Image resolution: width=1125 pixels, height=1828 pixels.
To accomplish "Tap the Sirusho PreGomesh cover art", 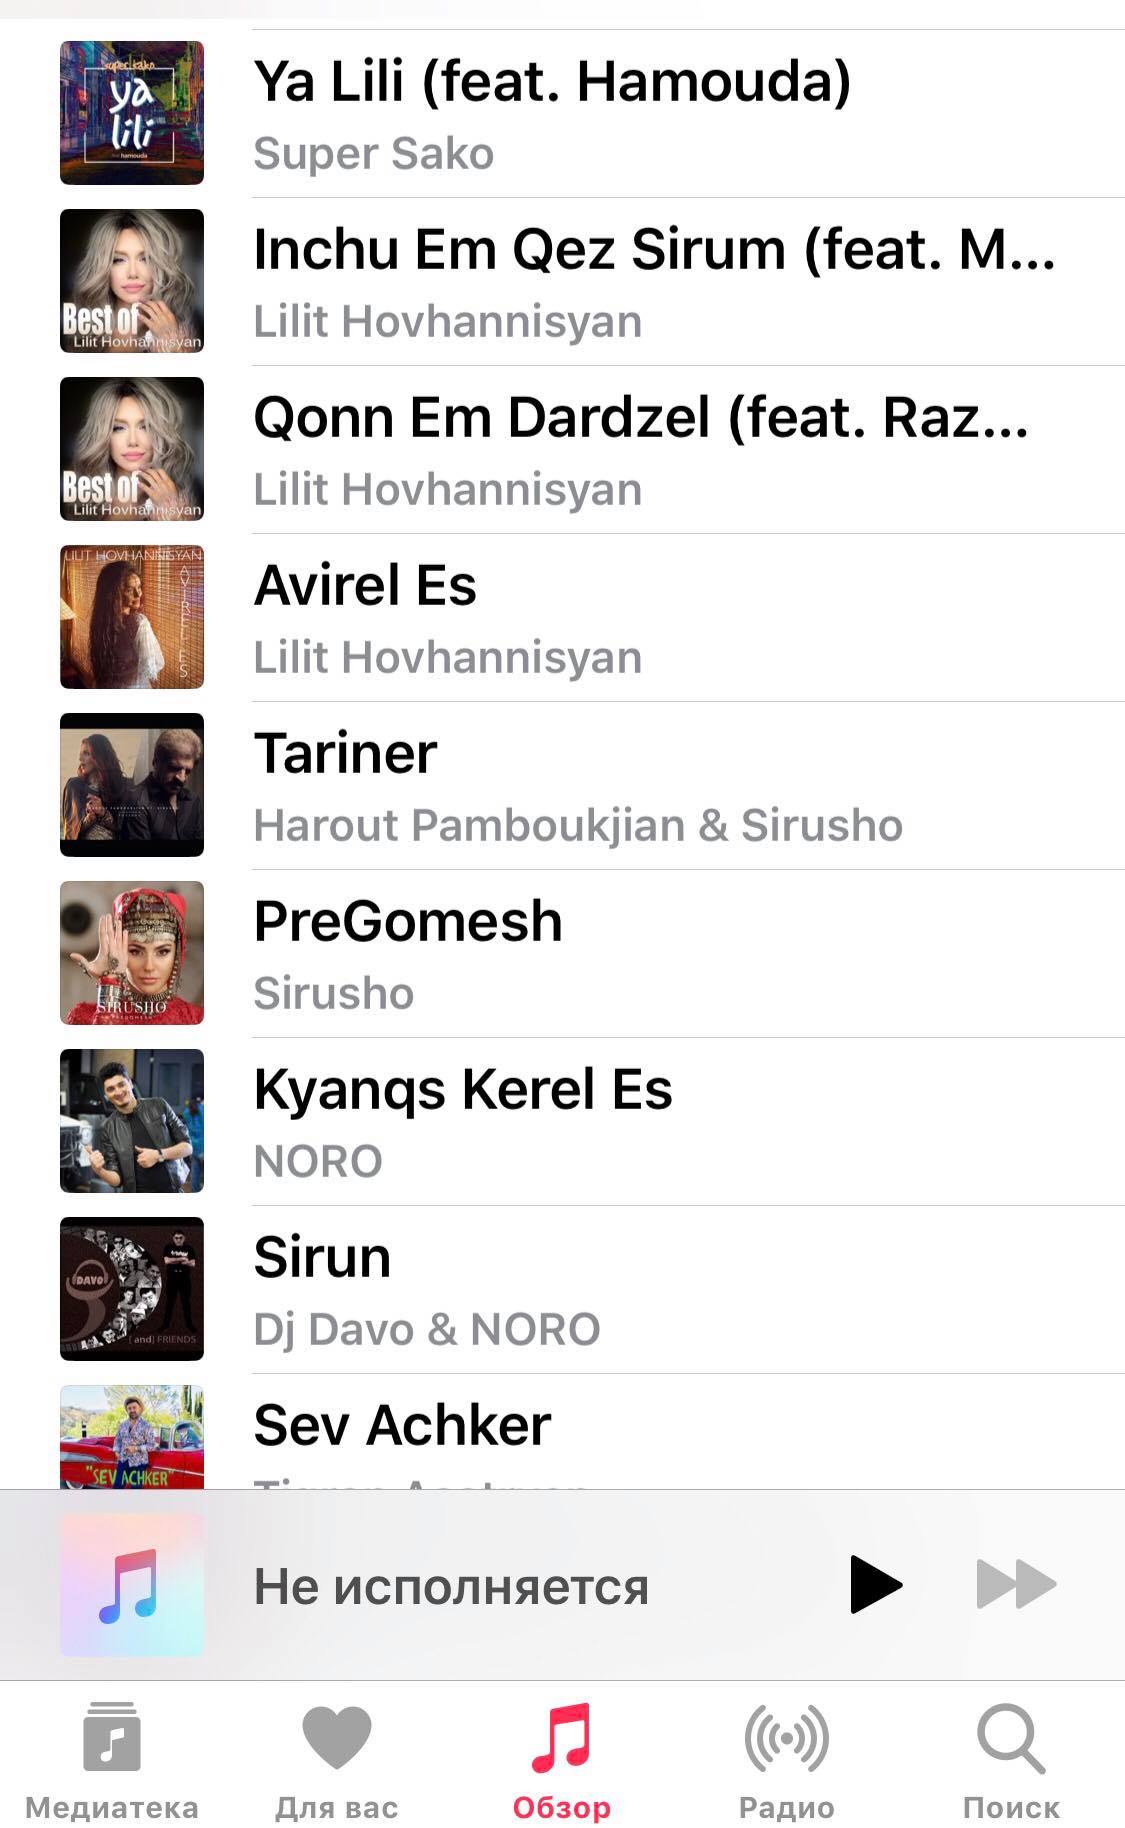I will 132,953.
